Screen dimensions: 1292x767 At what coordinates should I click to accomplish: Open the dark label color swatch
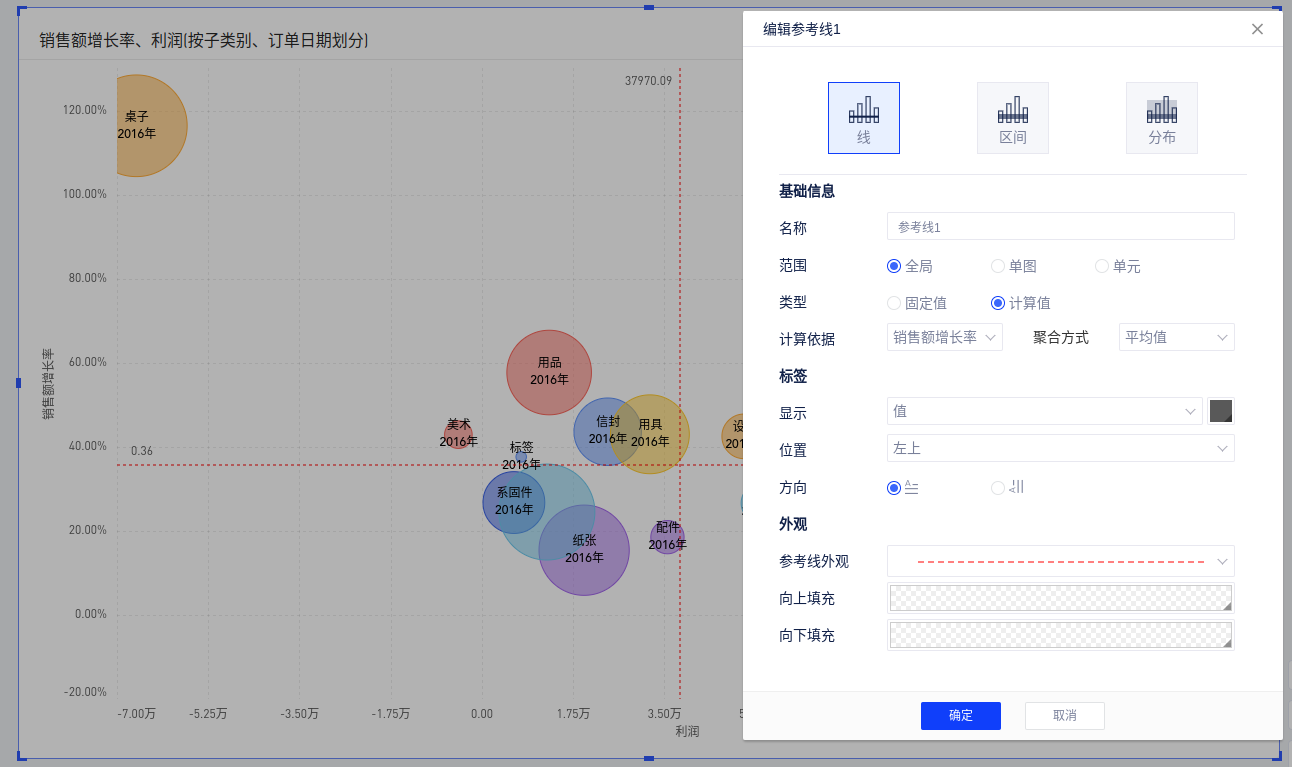[1221, 411]
